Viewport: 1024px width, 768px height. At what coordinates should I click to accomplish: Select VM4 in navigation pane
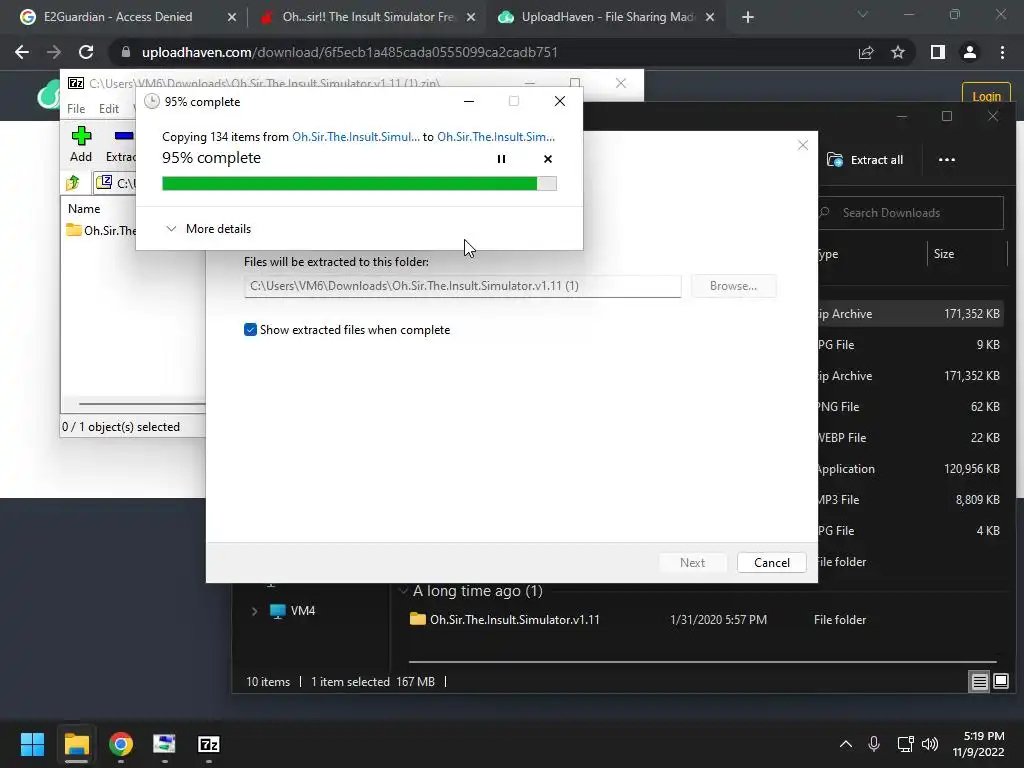293,611
